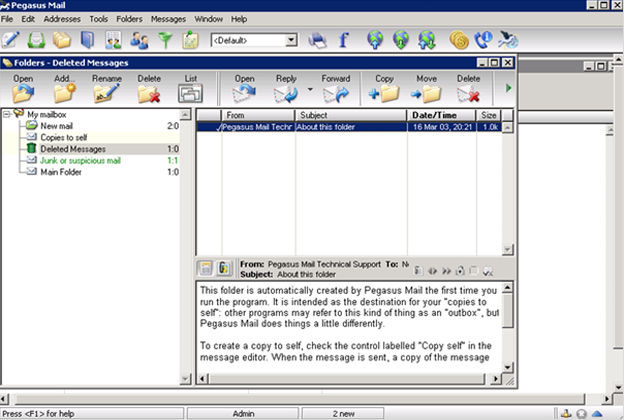Start a new message with the pencil icon
The height and width of the screenshot is (420, 624).
pos(10,40)
